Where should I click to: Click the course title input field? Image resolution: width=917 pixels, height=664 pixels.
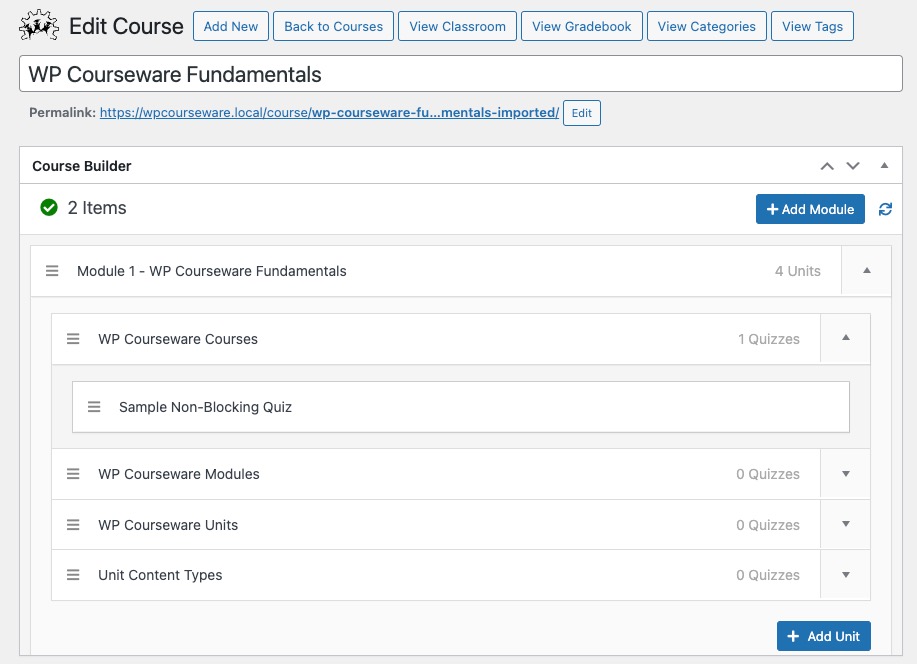(458, 74)
